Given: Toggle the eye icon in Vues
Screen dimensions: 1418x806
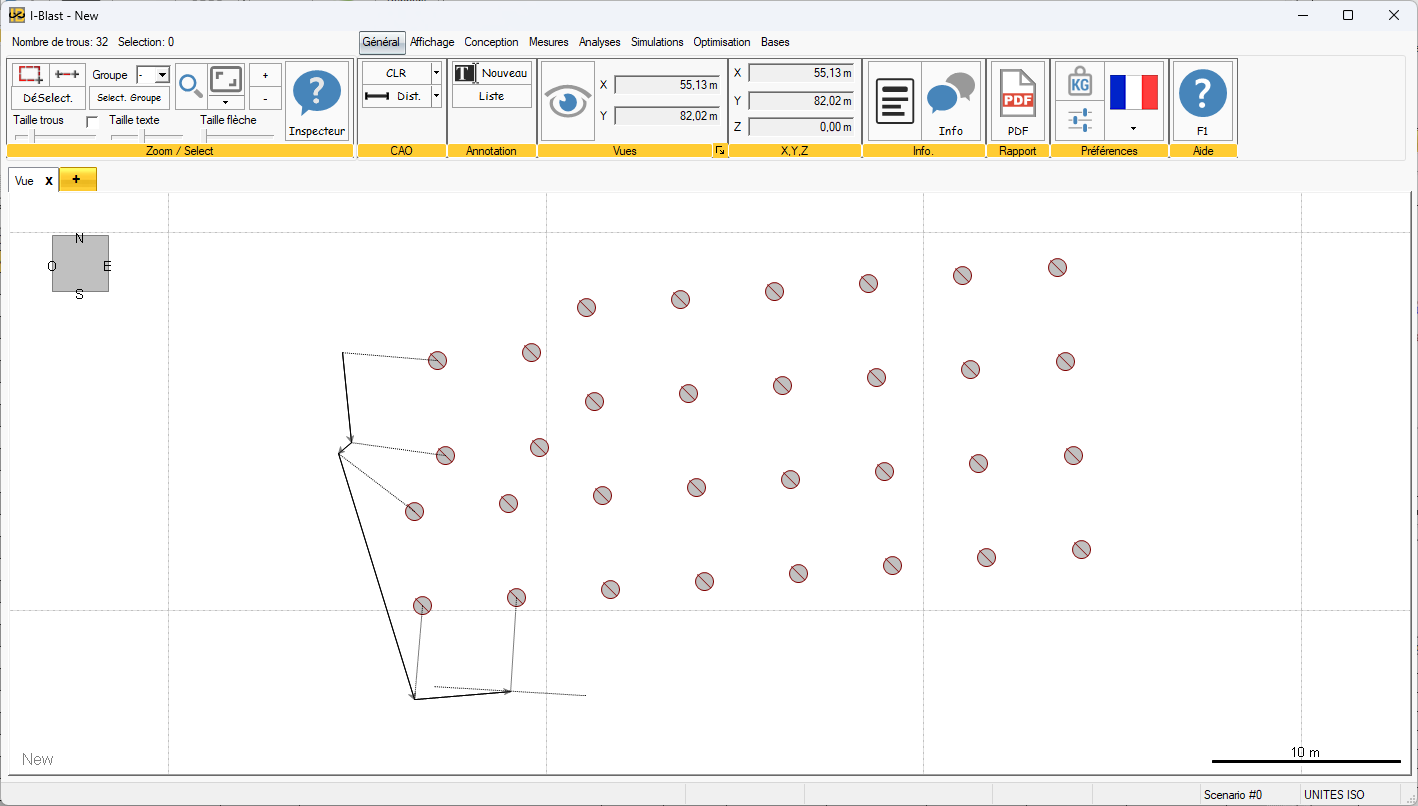Looking at the screenshot, I should (568, 101).
